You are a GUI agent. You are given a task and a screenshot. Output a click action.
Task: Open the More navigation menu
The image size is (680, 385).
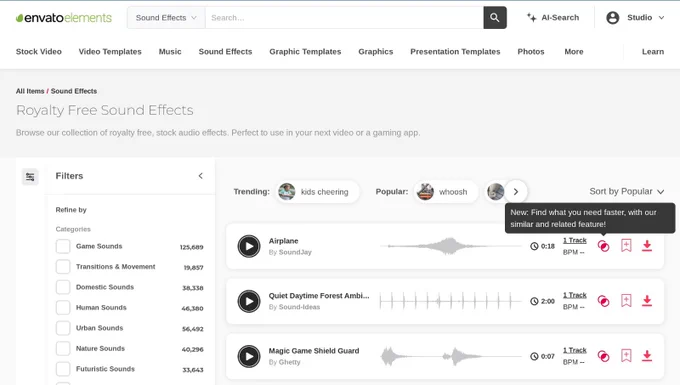pyautogui.click(x=574, y=52)
